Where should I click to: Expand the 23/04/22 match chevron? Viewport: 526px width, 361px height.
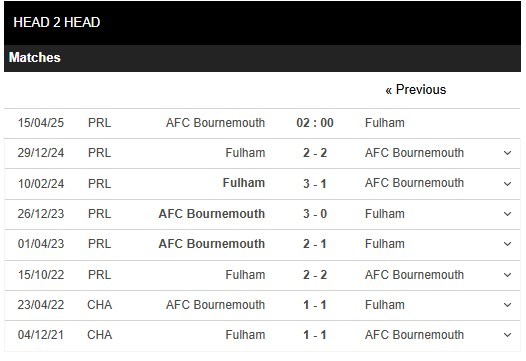[x=507, y=305]
